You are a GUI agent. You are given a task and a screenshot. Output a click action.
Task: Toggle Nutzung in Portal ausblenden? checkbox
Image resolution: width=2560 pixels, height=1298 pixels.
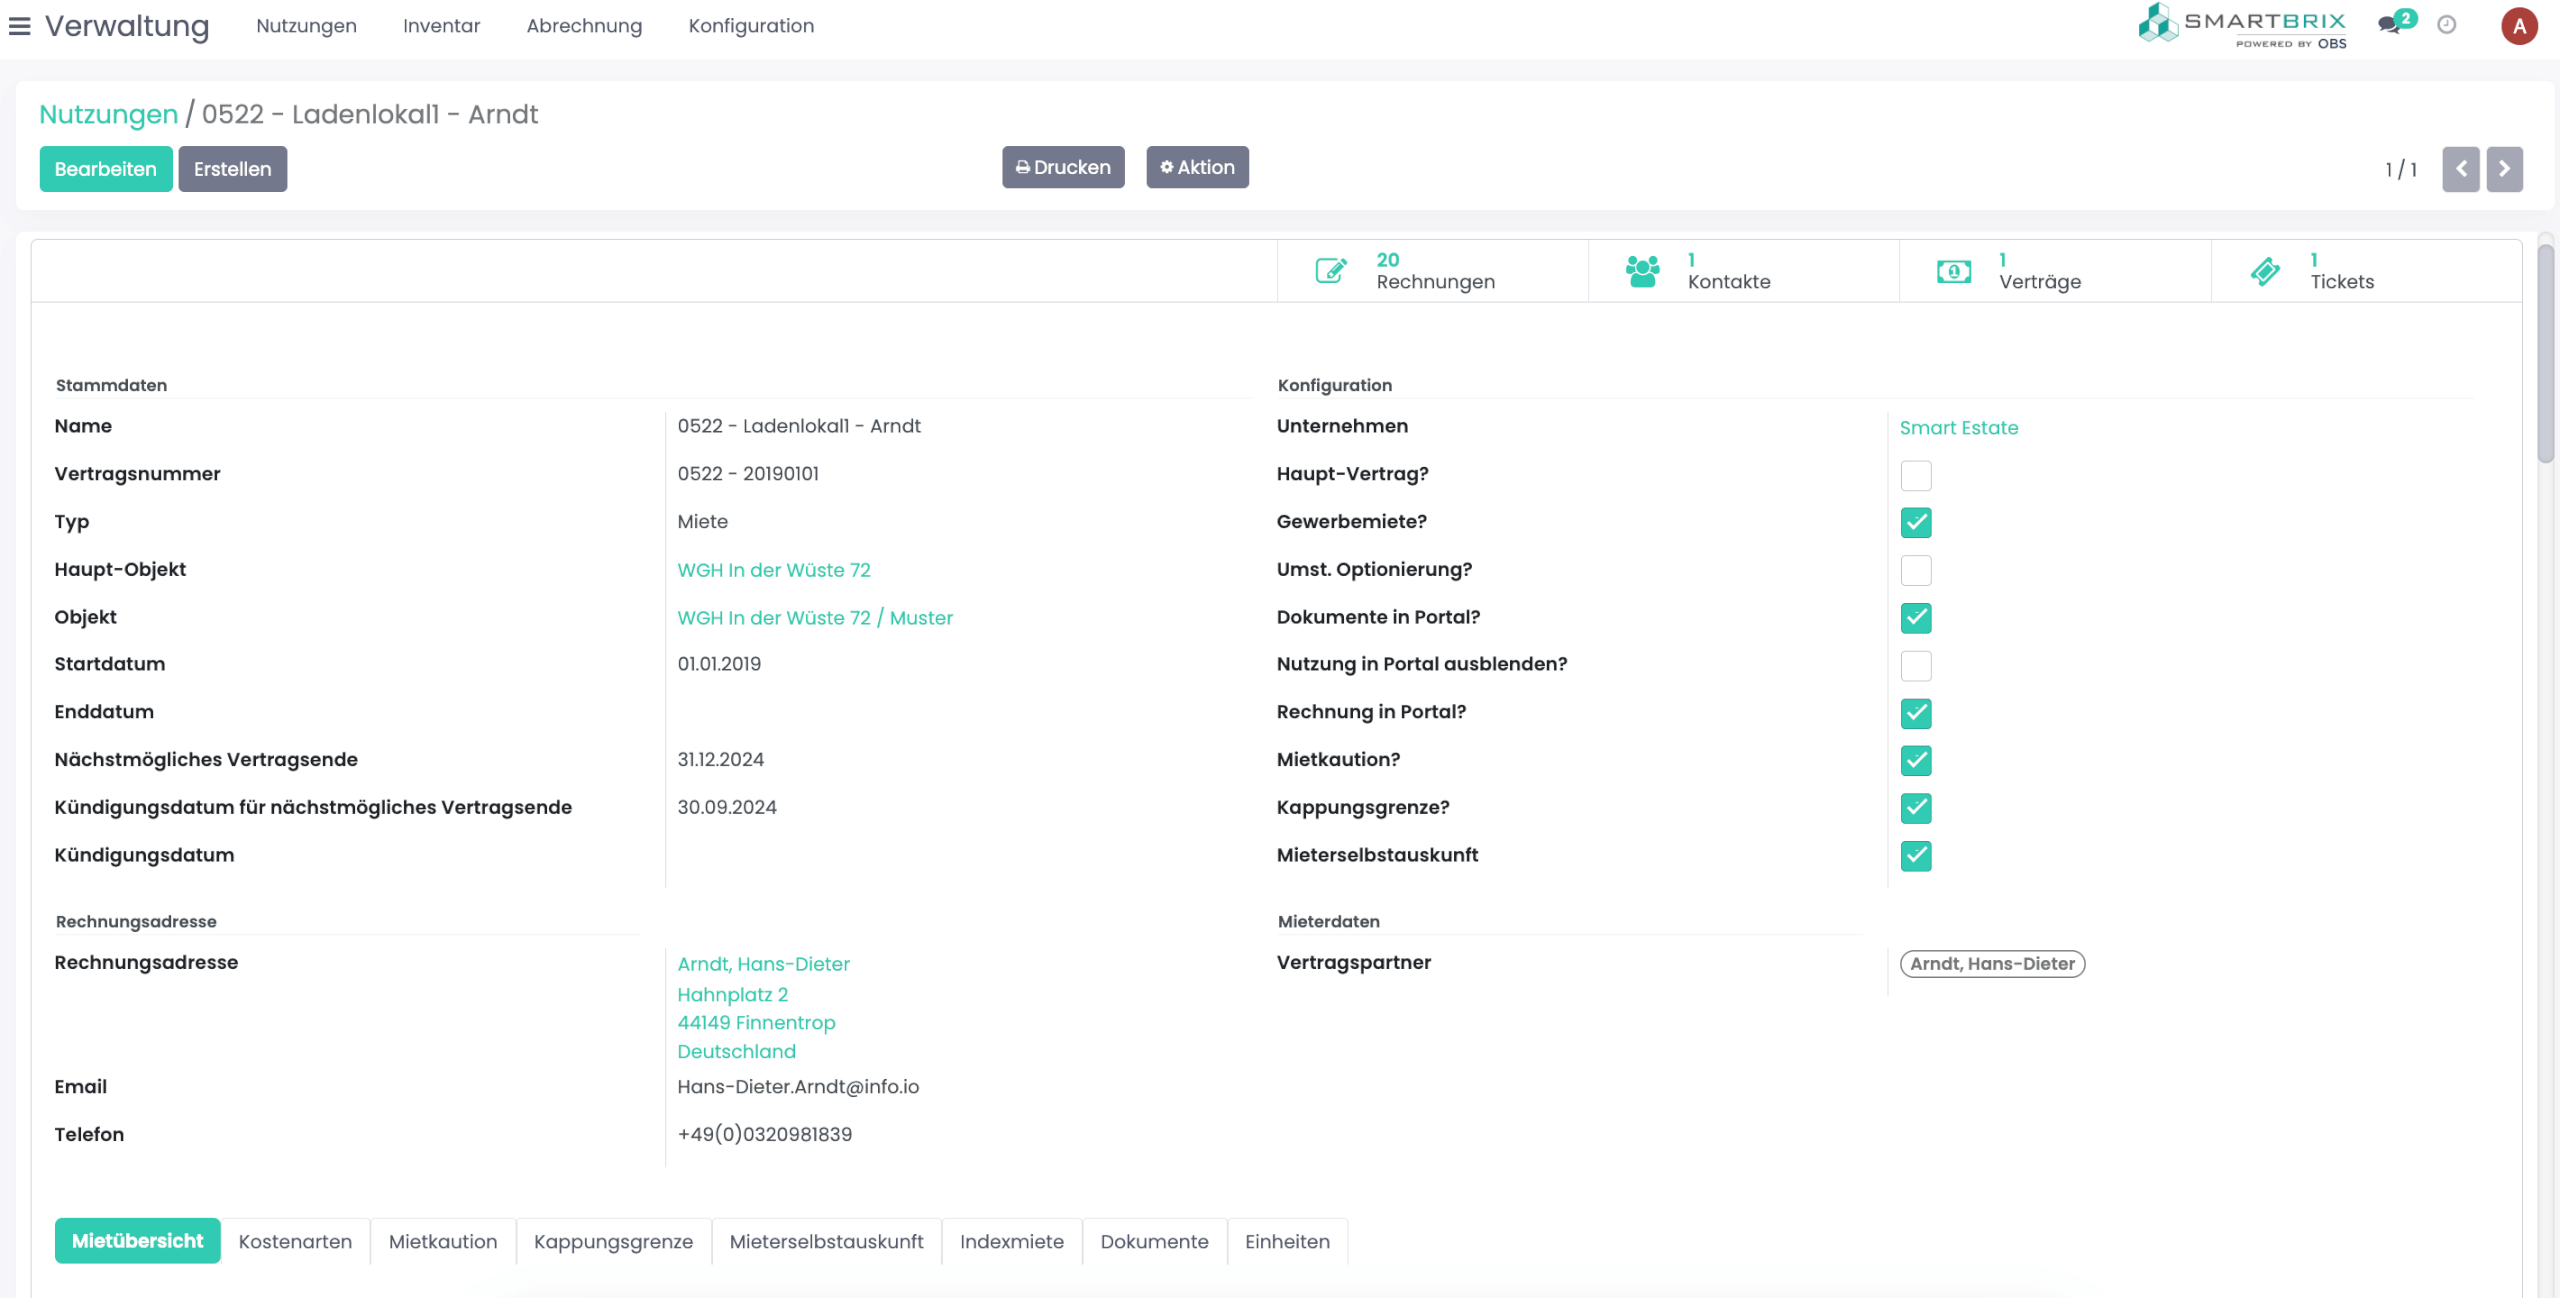1916,665
